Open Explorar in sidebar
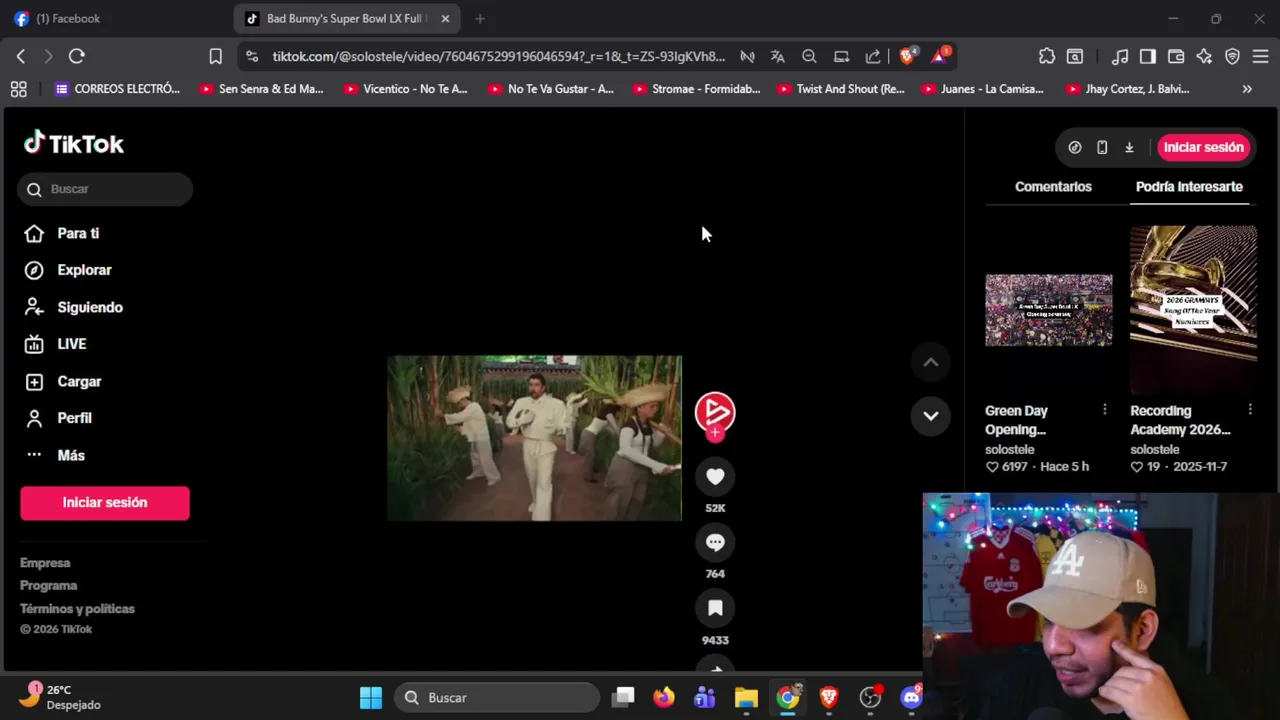The image size is (1280, 720). point(68,270)
